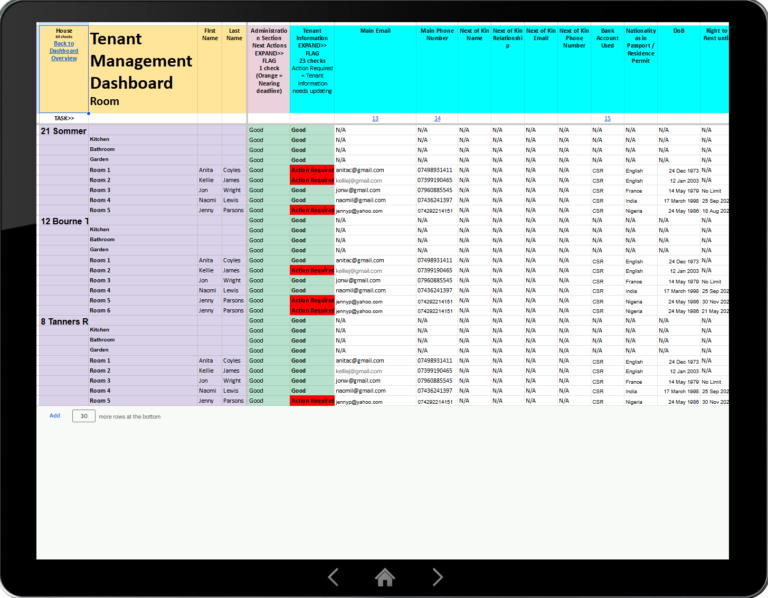This screenshot has width=768, height=598.
Task: Tap the tablet back arrow icon
Action: click(334, 577)
